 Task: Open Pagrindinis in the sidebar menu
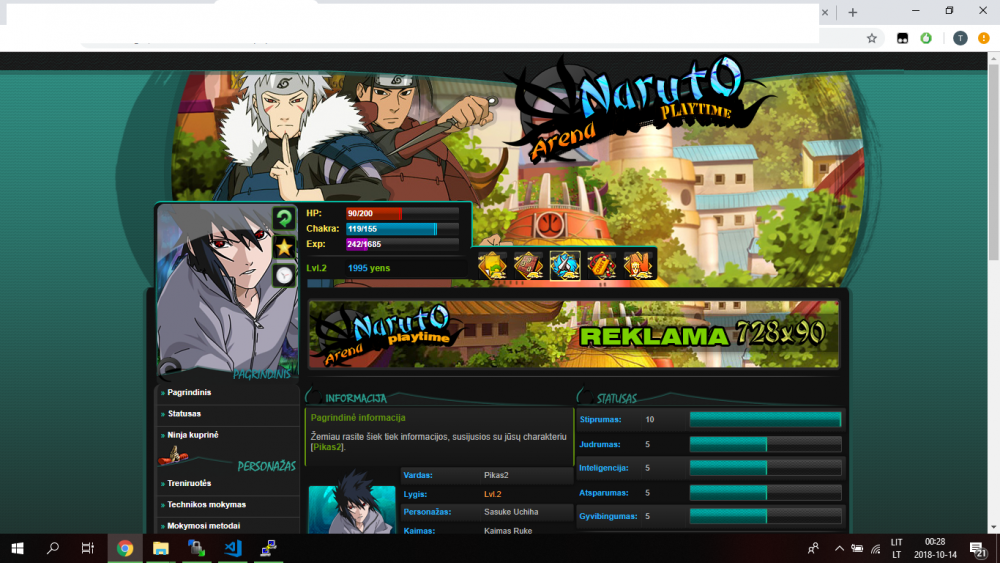(x=189, y=393)
